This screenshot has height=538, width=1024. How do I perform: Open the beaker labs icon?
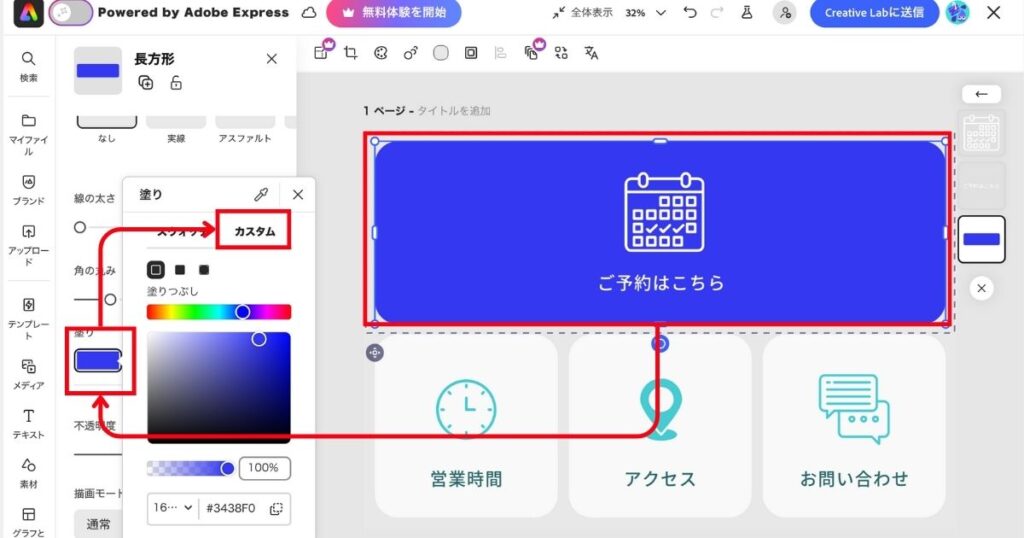tap(746, 13)
